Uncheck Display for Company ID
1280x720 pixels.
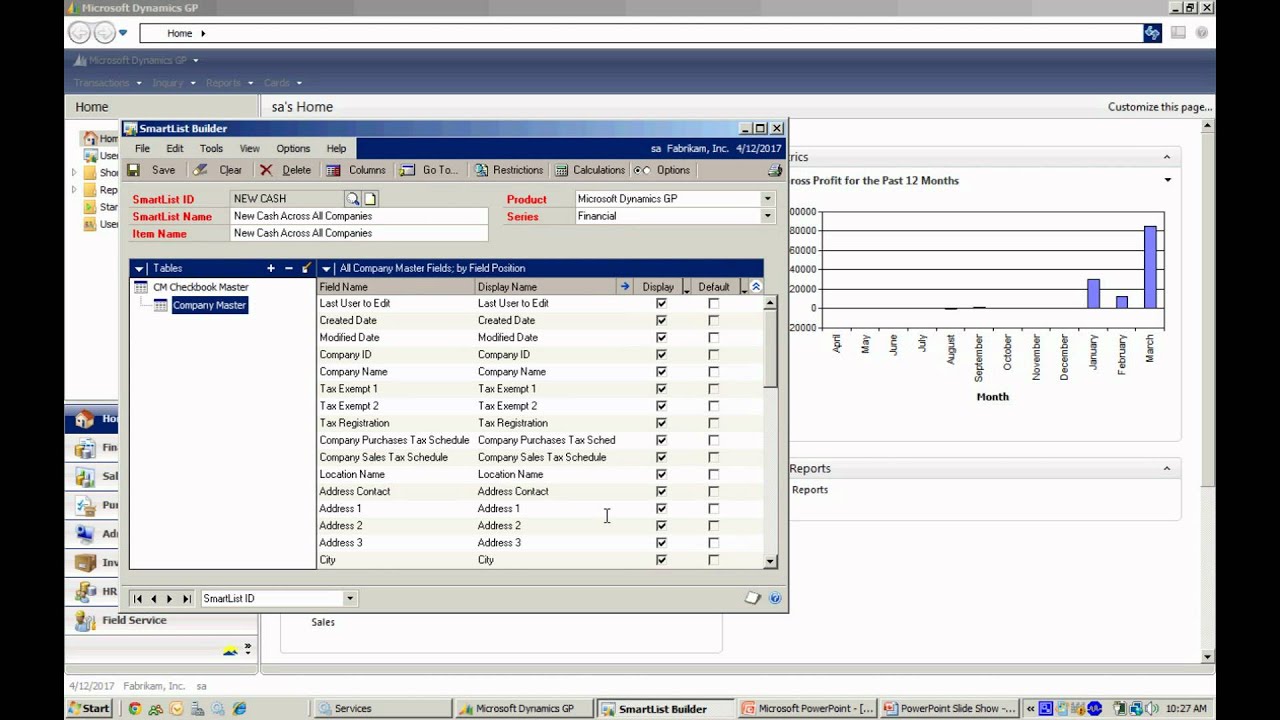point(661,354)
